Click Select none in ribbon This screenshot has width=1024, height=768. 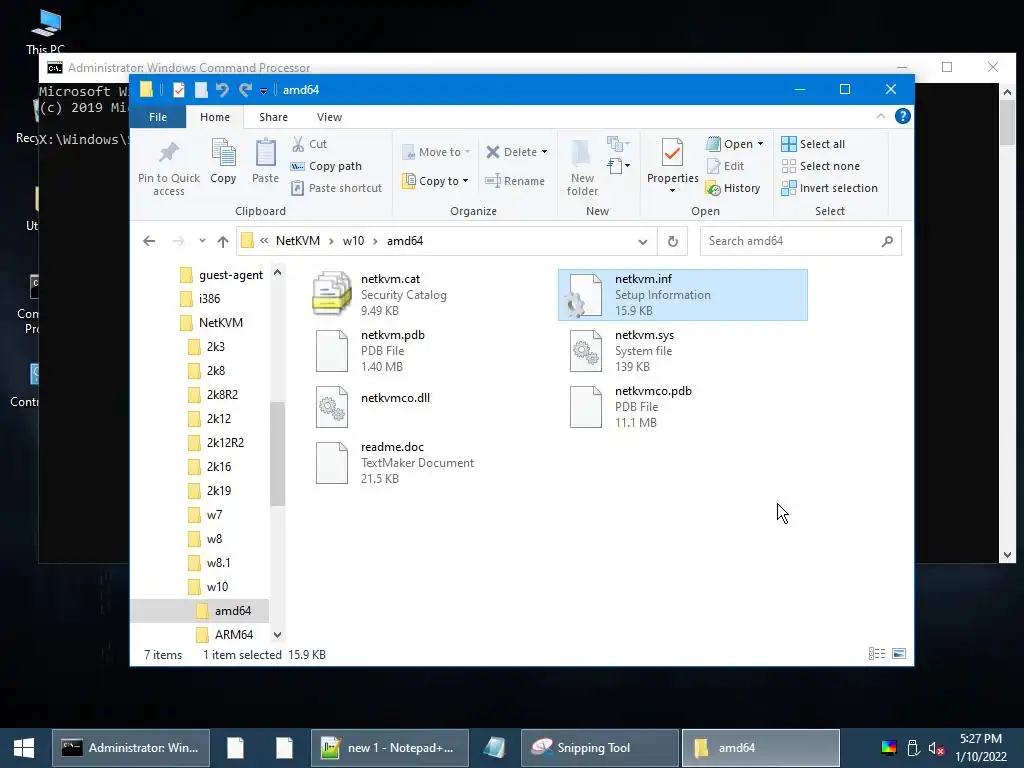click(820, 167)
